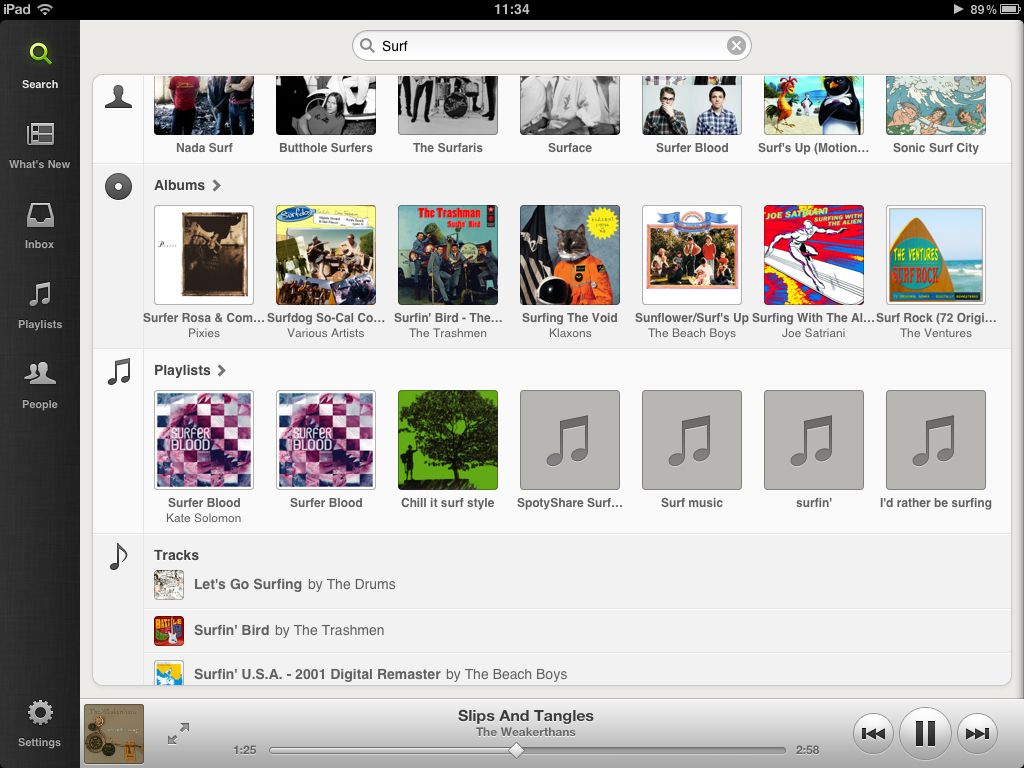The width and height of the screenshot is (1024, 768).
Task: Clear the Surf search query
Action: pyautogui.click(x=736, y=45)
